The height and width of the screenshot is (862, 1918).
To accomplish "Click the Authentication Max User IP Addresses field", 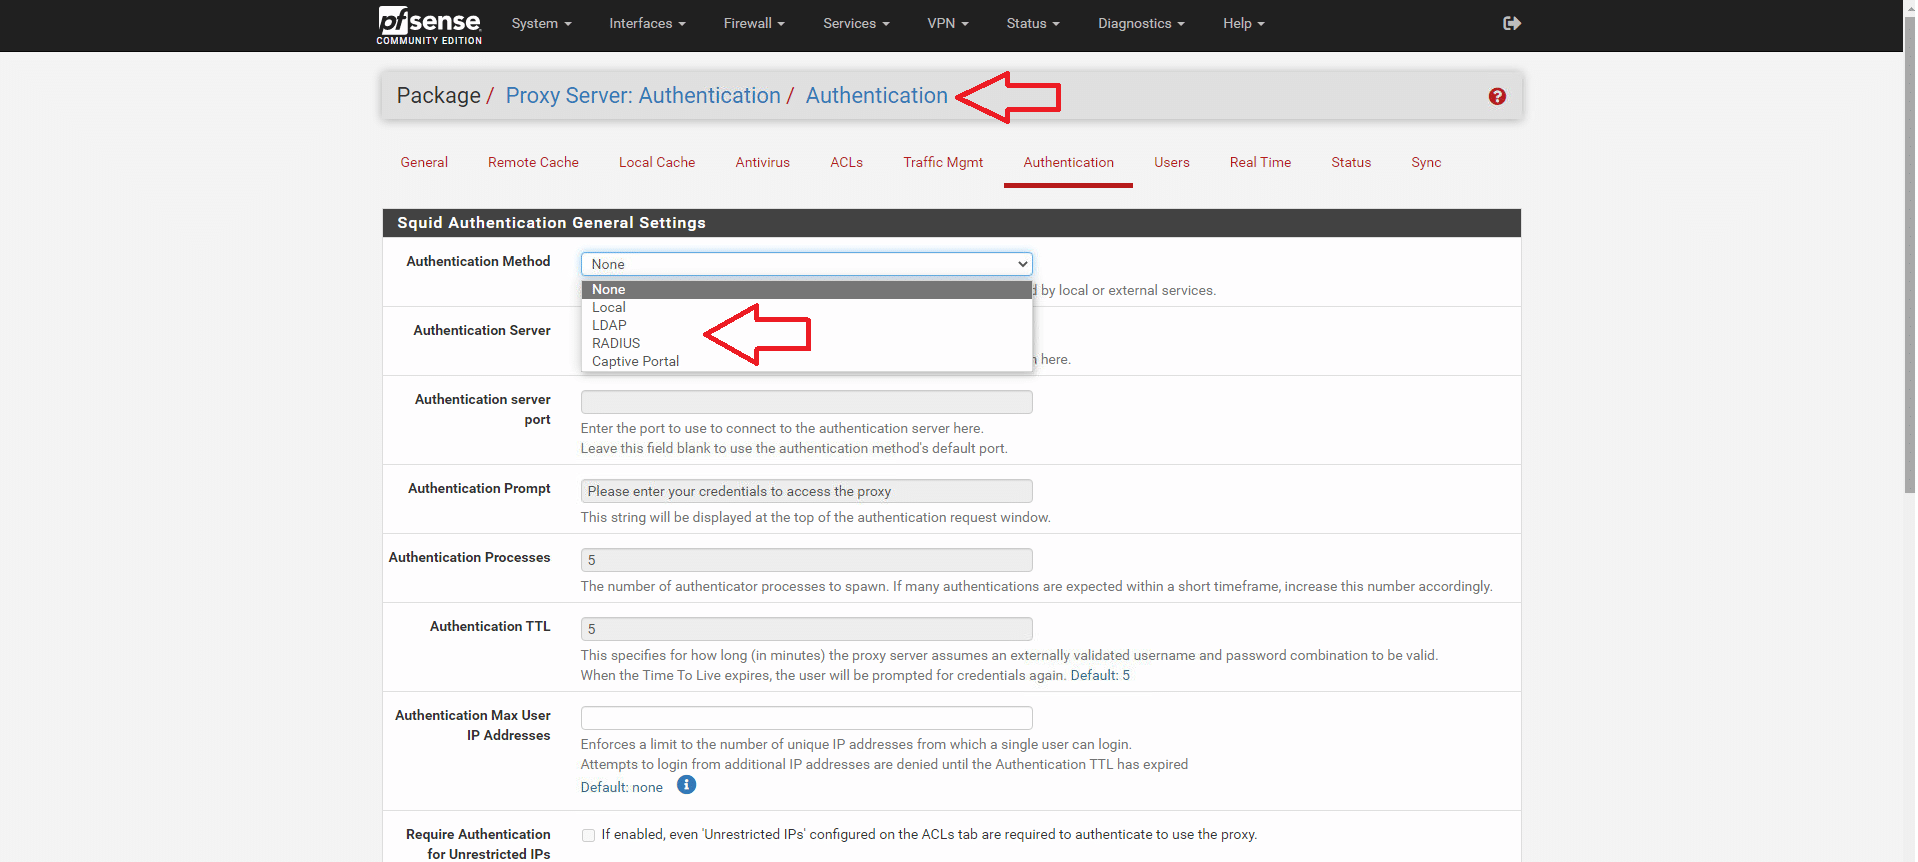I will tap(806, 718).
